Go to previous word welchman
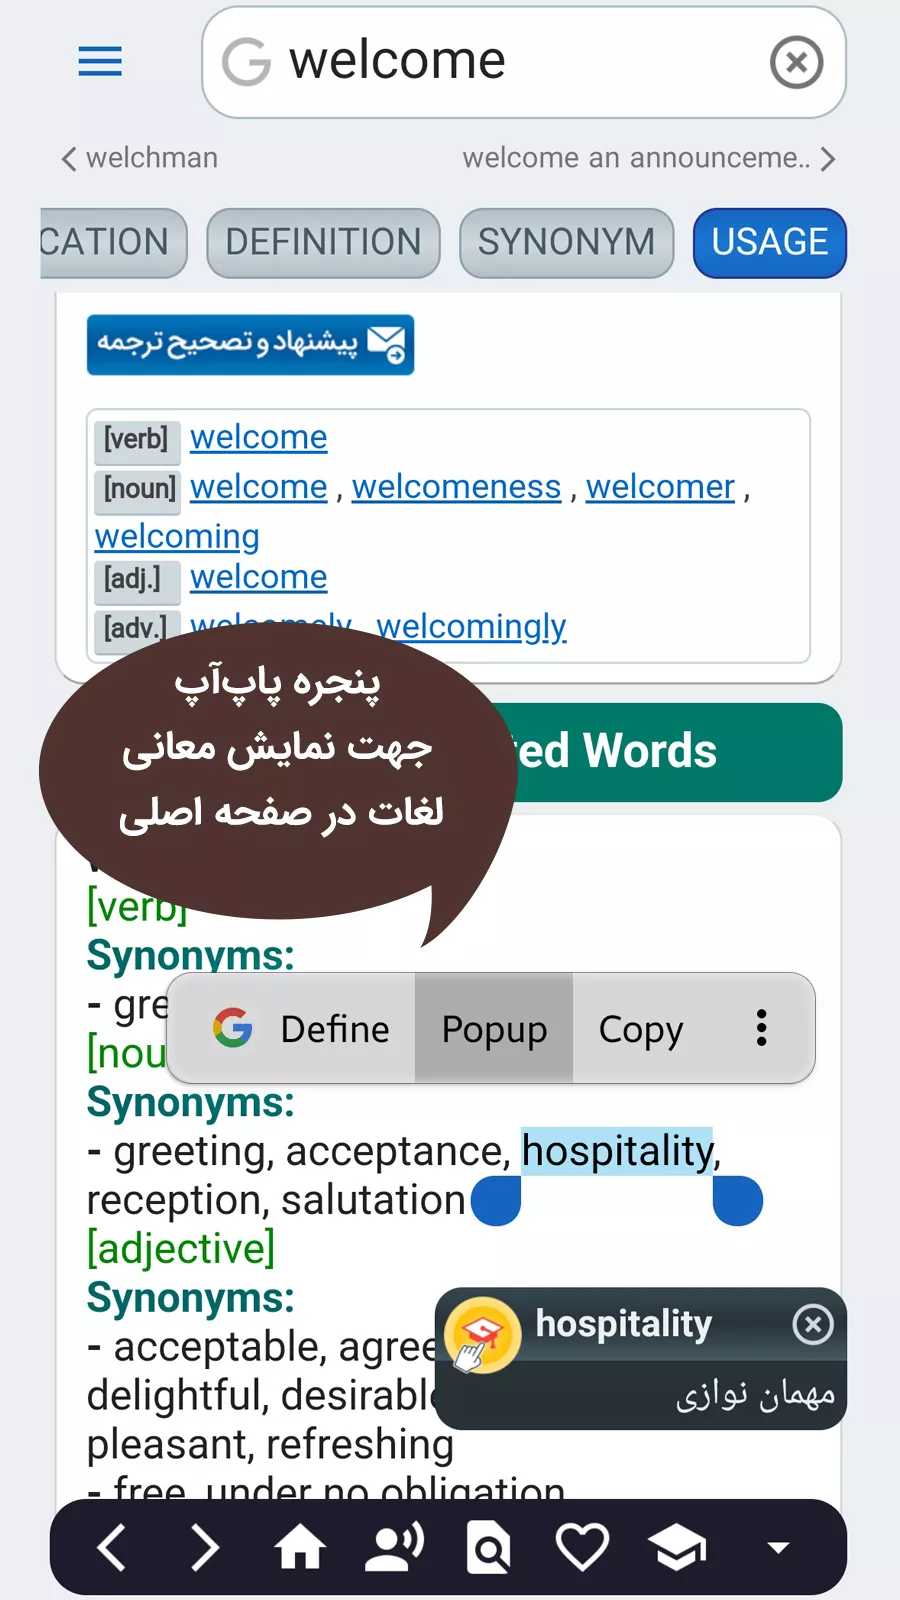 point(140,158)
